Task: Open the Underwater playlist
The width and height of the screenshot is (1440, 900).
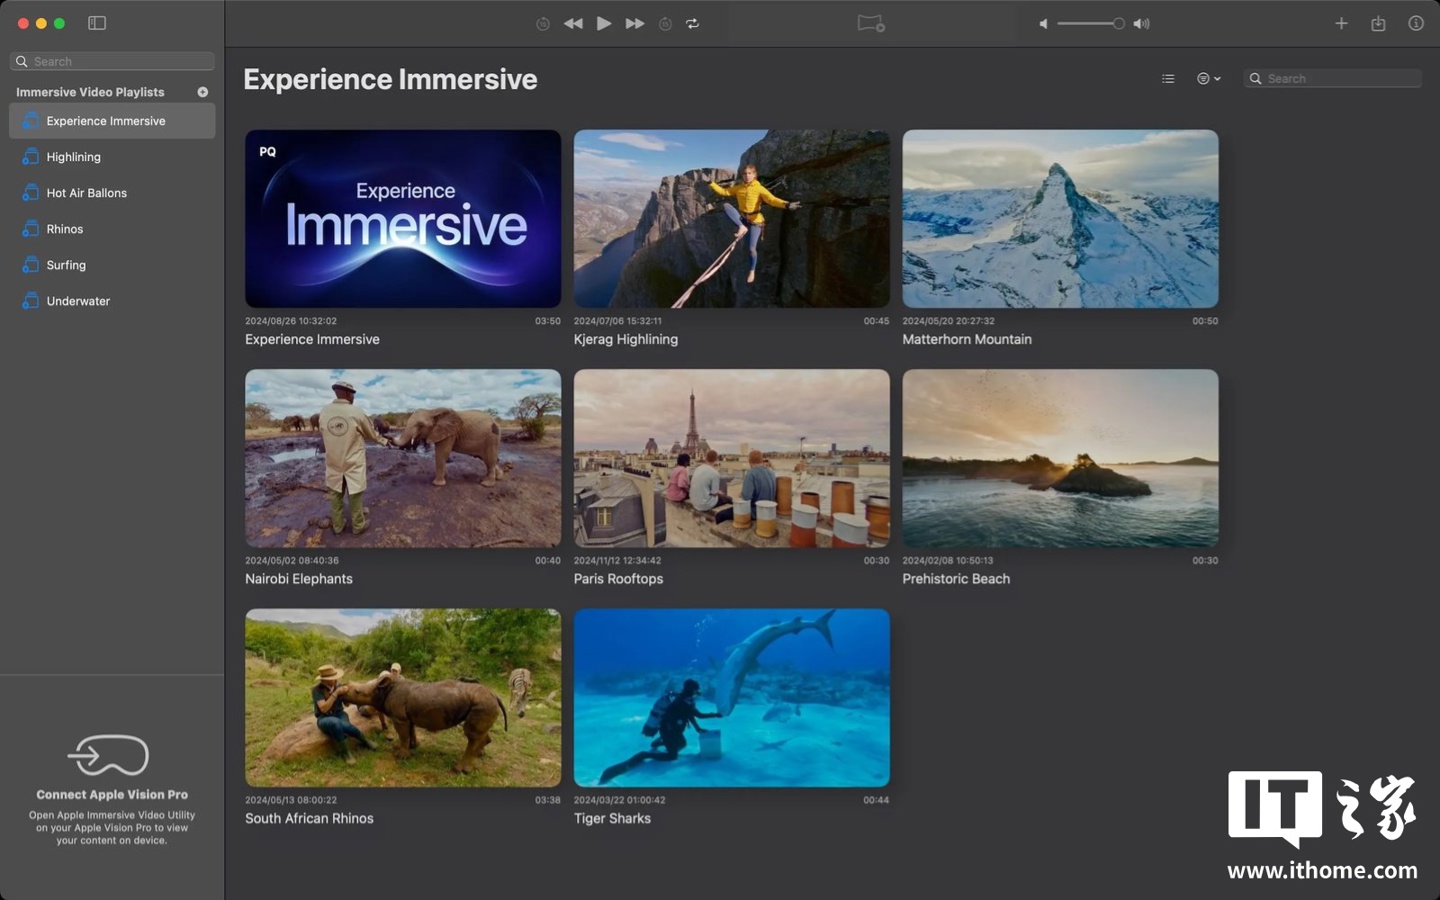Action: coord(78,301)
